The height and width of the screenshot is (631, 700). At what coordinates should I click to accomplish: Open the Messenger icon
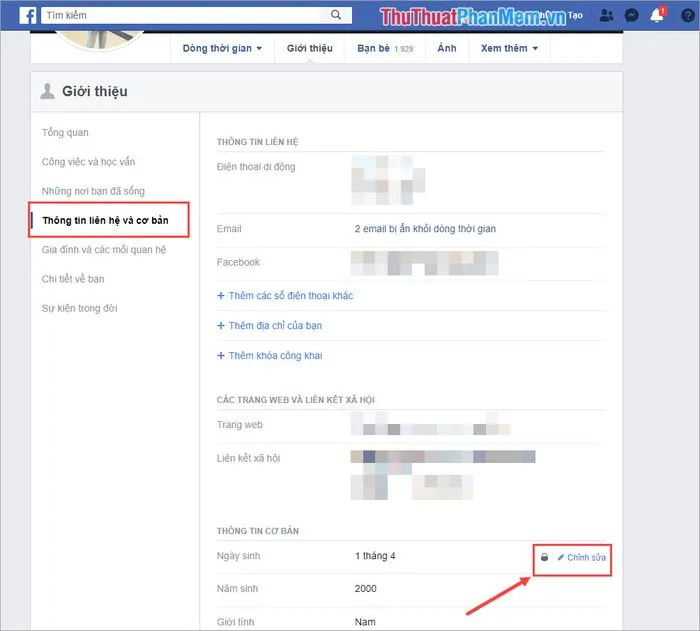[x=631, y=16]
